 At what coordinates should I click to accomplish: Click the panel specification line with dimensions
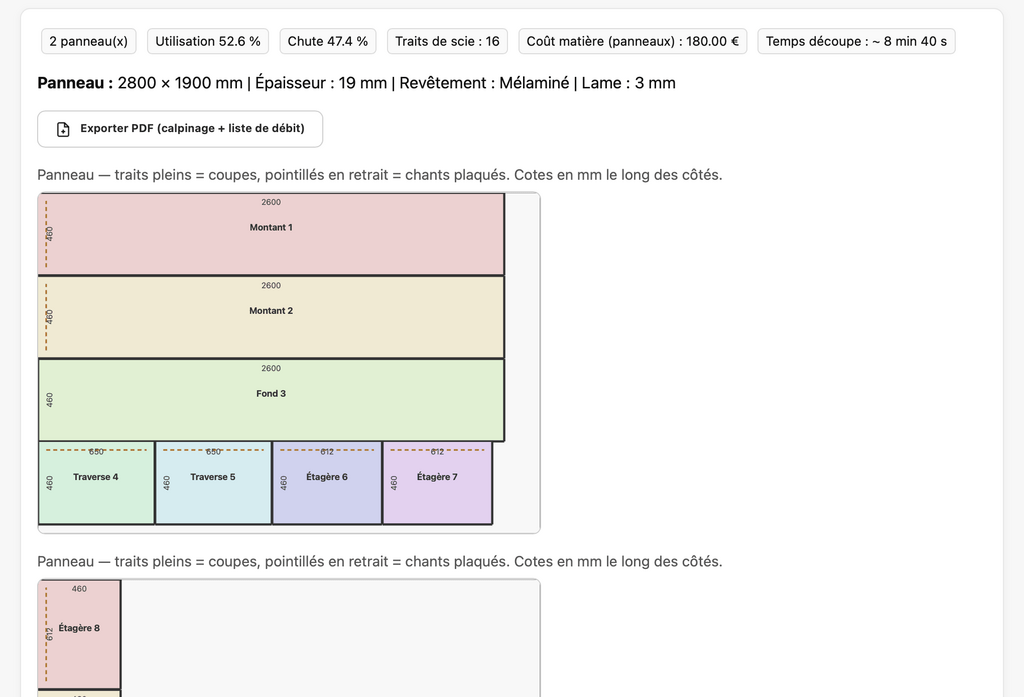click(356, 83)
